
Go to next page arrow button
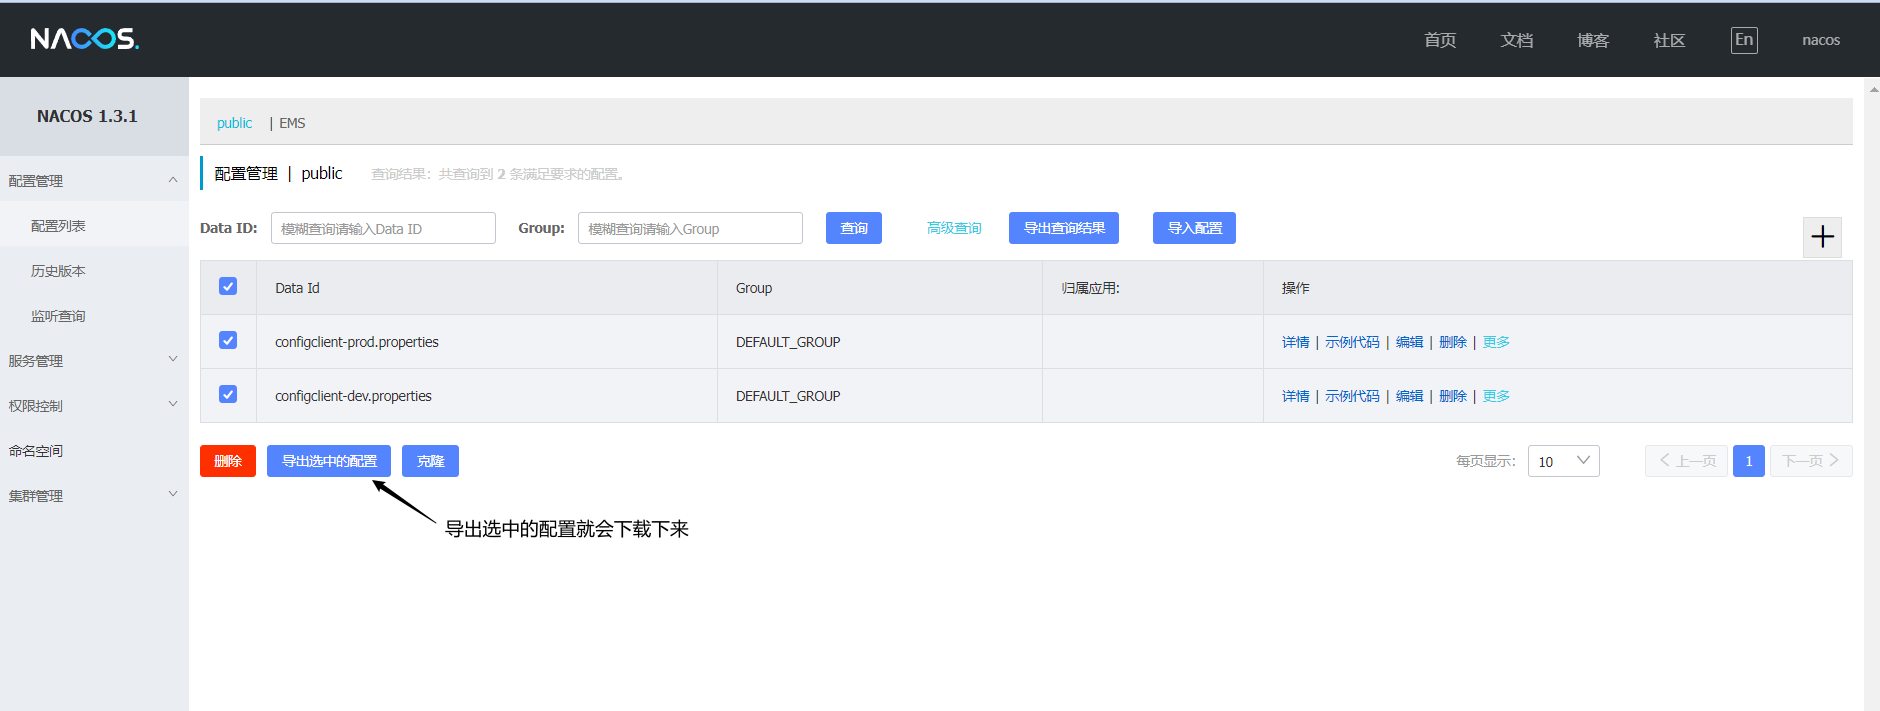coord(1811,461)
